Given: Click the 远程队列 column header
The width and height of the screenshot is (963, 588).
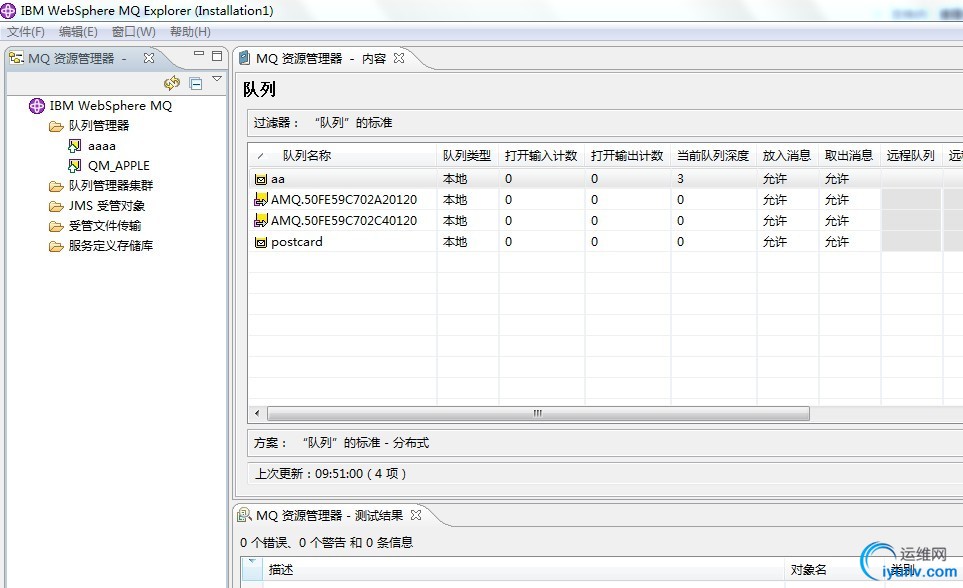Looking at the screenshot, I should [x=910, y=155].
